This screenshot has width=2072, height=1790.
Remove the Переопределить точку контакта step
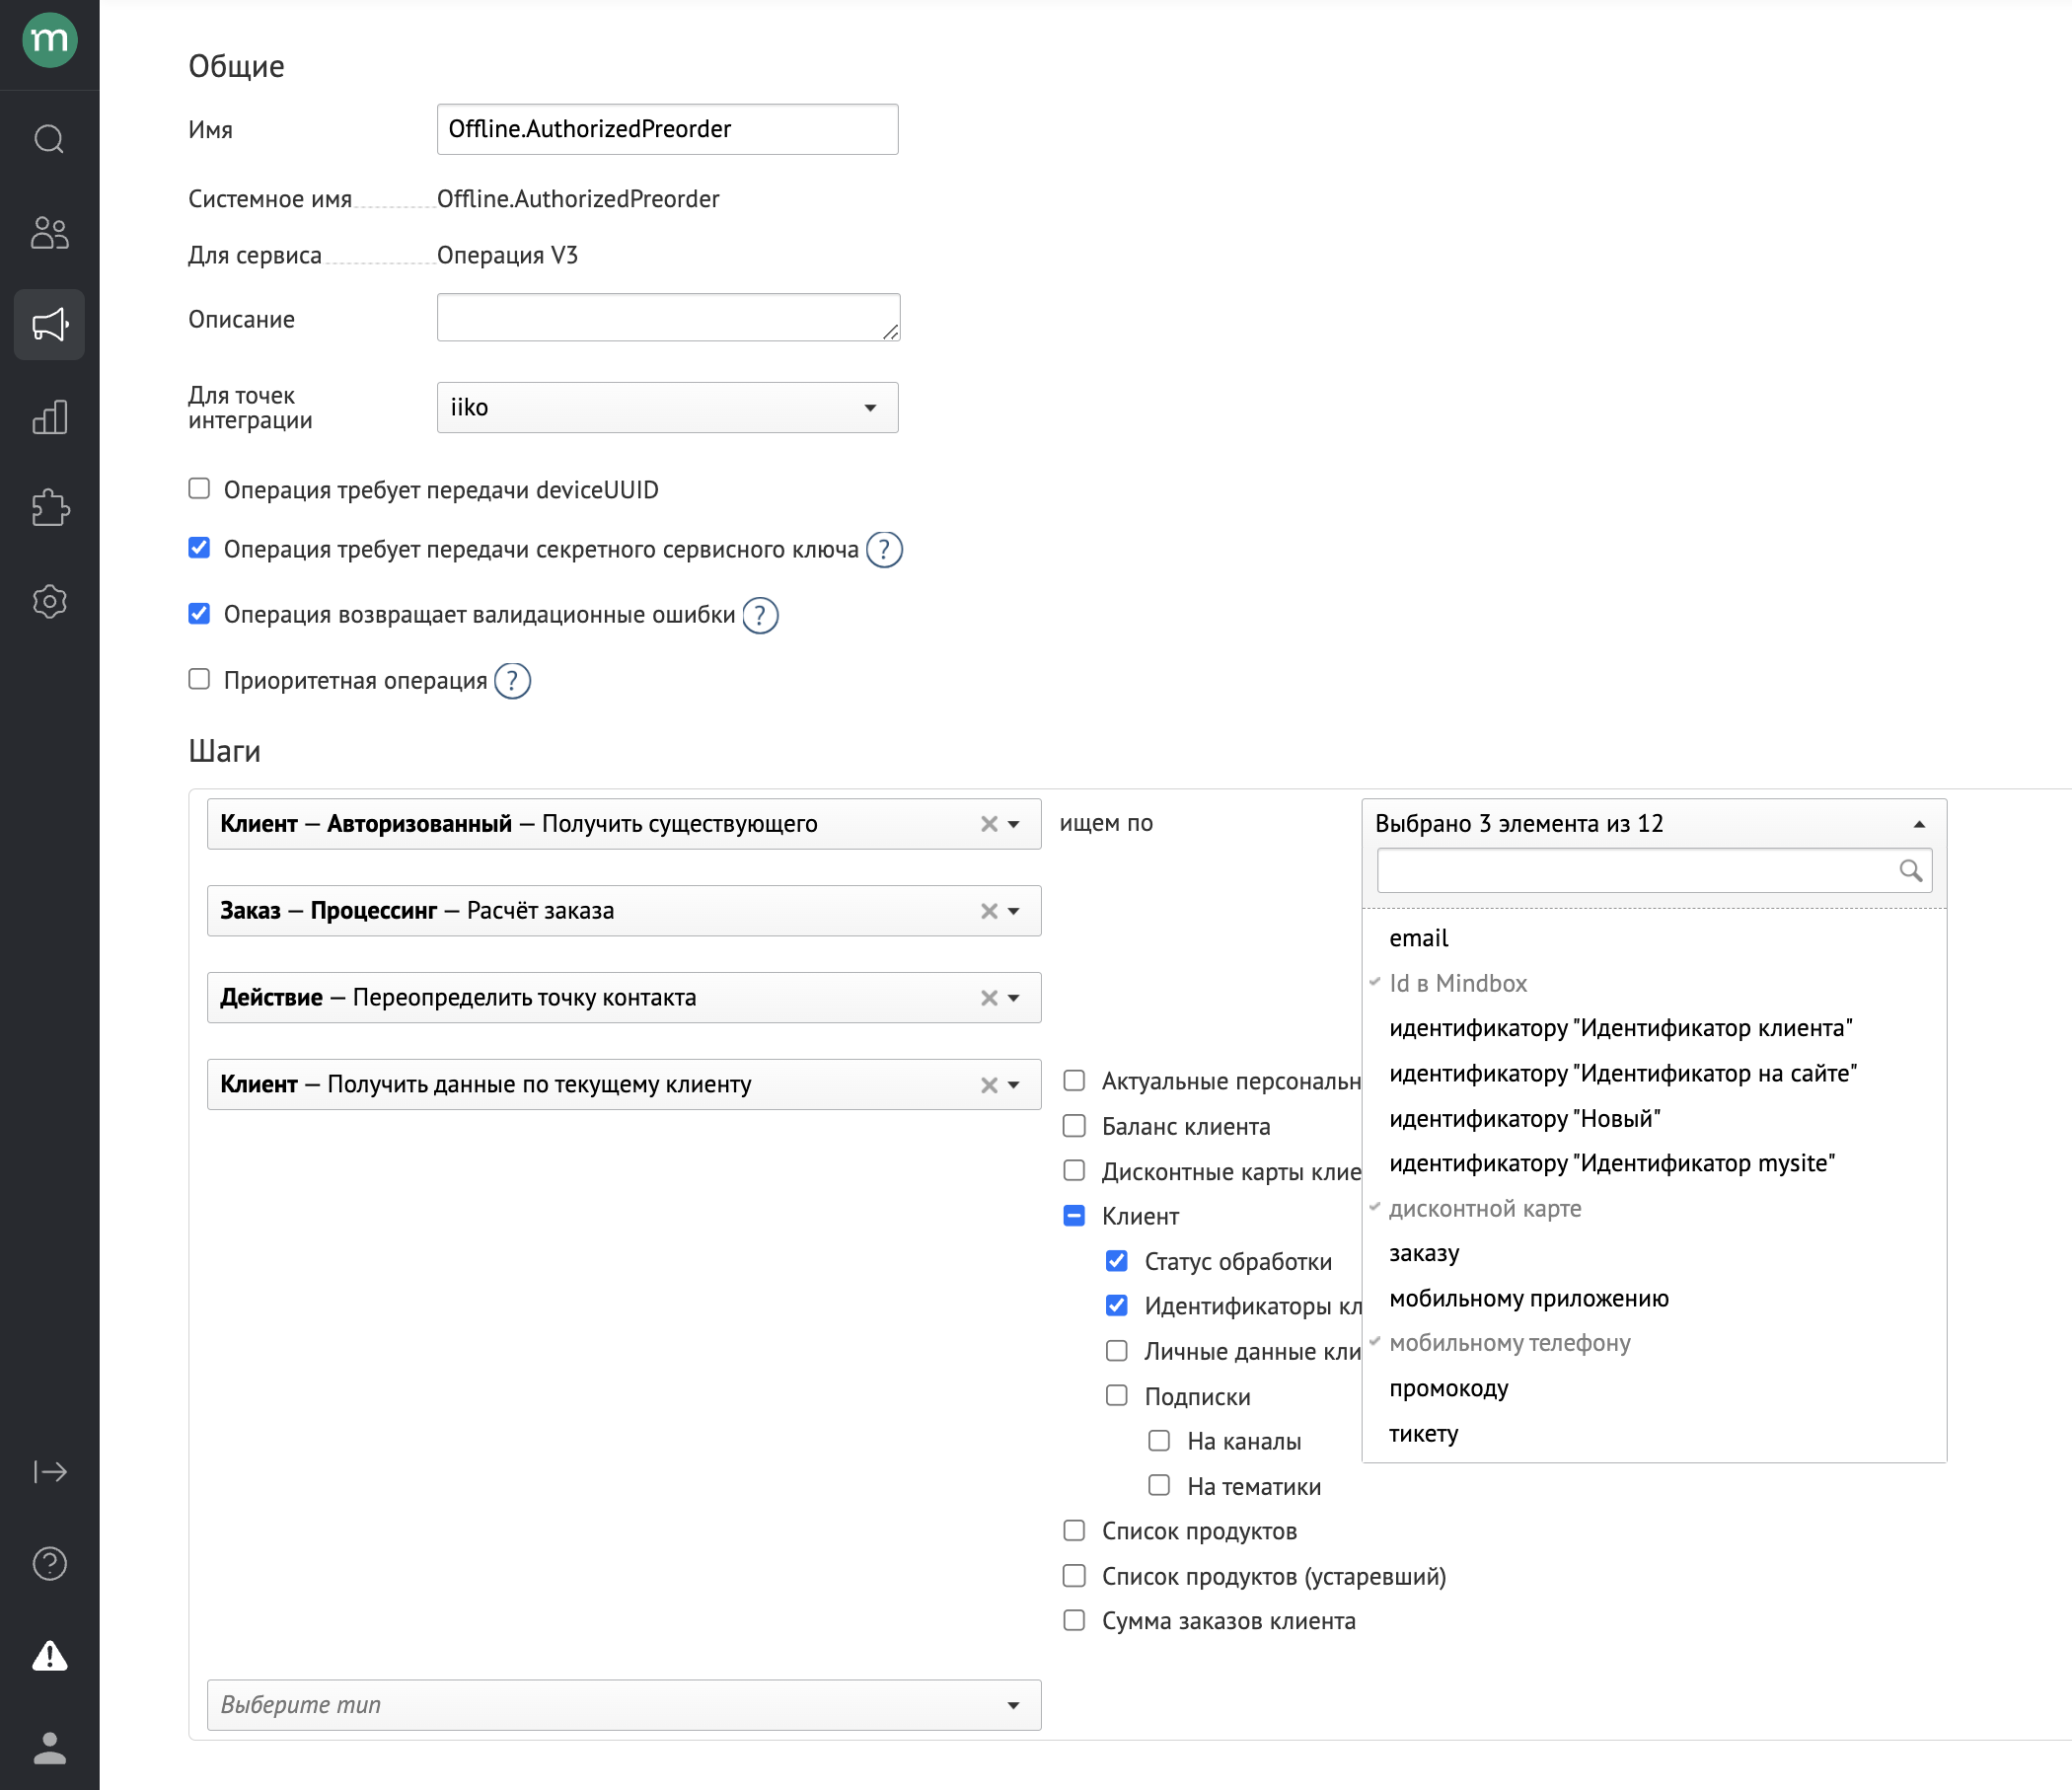[989, 998]
